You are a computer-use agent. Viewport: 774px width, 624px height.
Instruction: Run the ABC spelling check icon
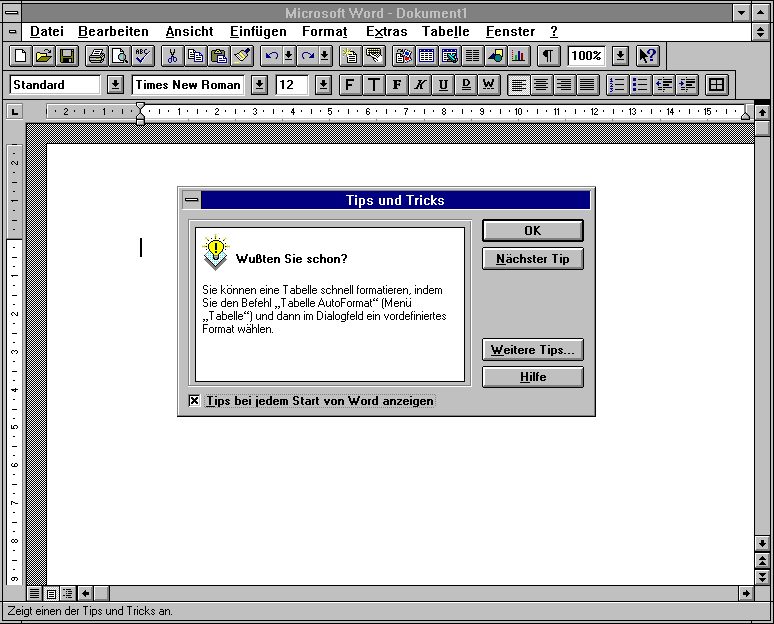[x=143, y=56]
